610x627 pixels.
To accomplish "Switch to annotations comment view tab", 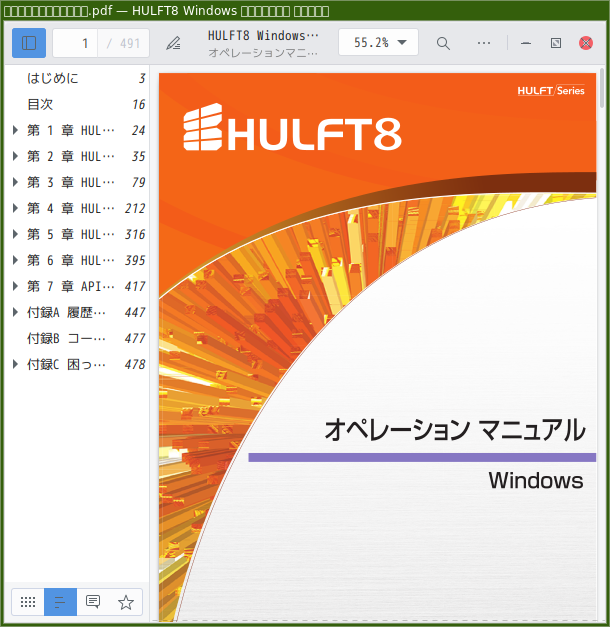I will pyautogui.click(x=93, y=602).
